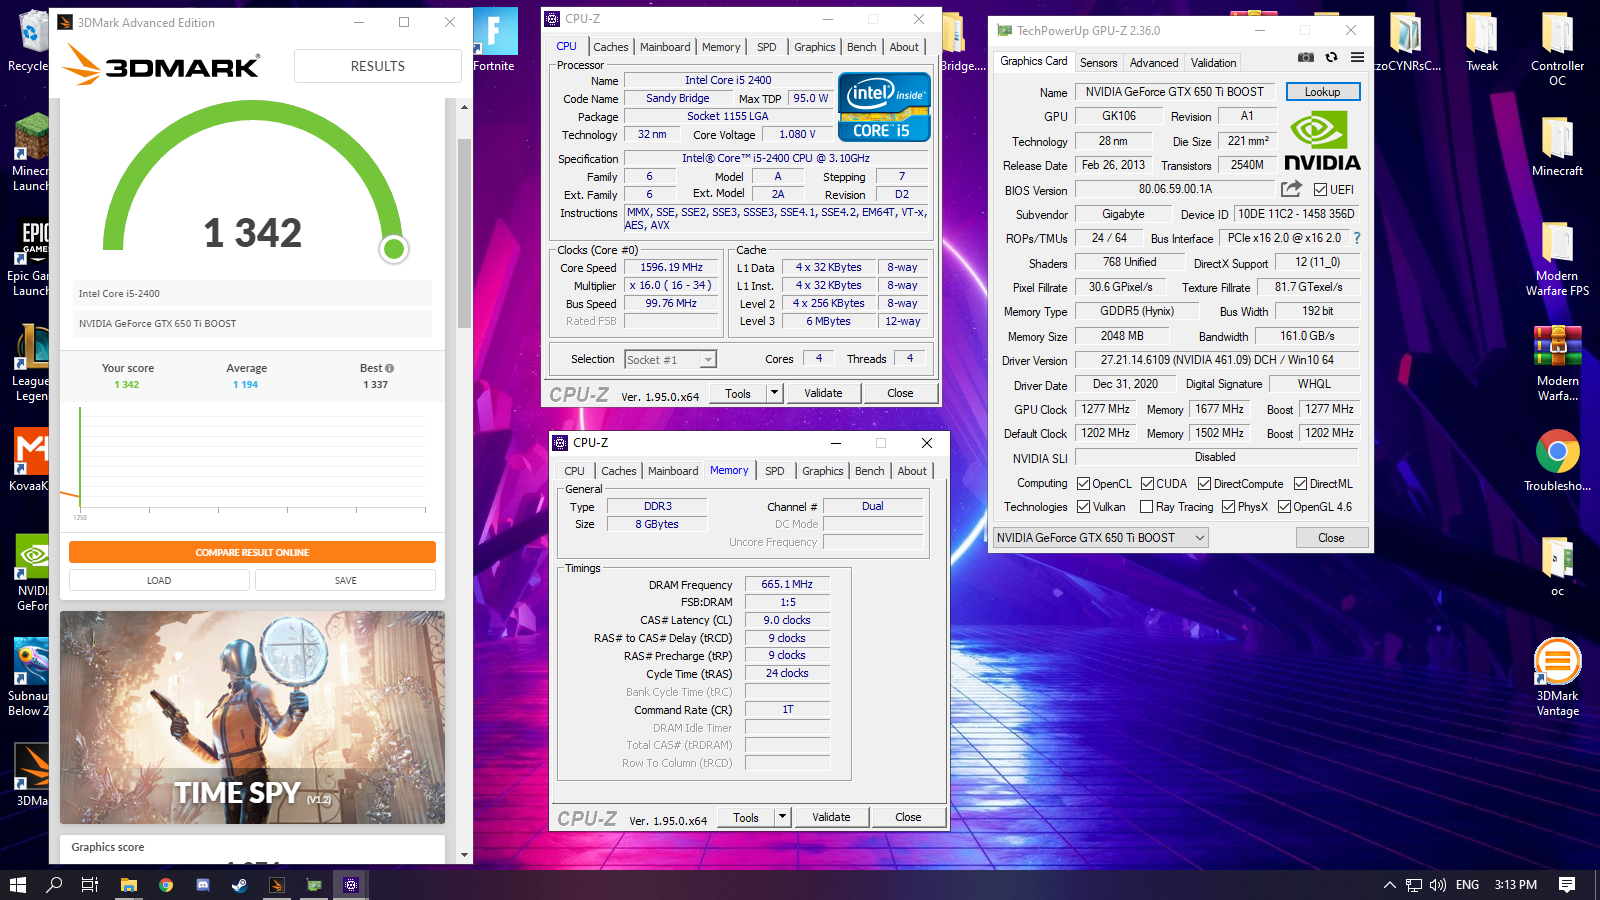Click Validate in the top CPU-Z window
This screenshot has width=1600, height=900.
point(823,393)
